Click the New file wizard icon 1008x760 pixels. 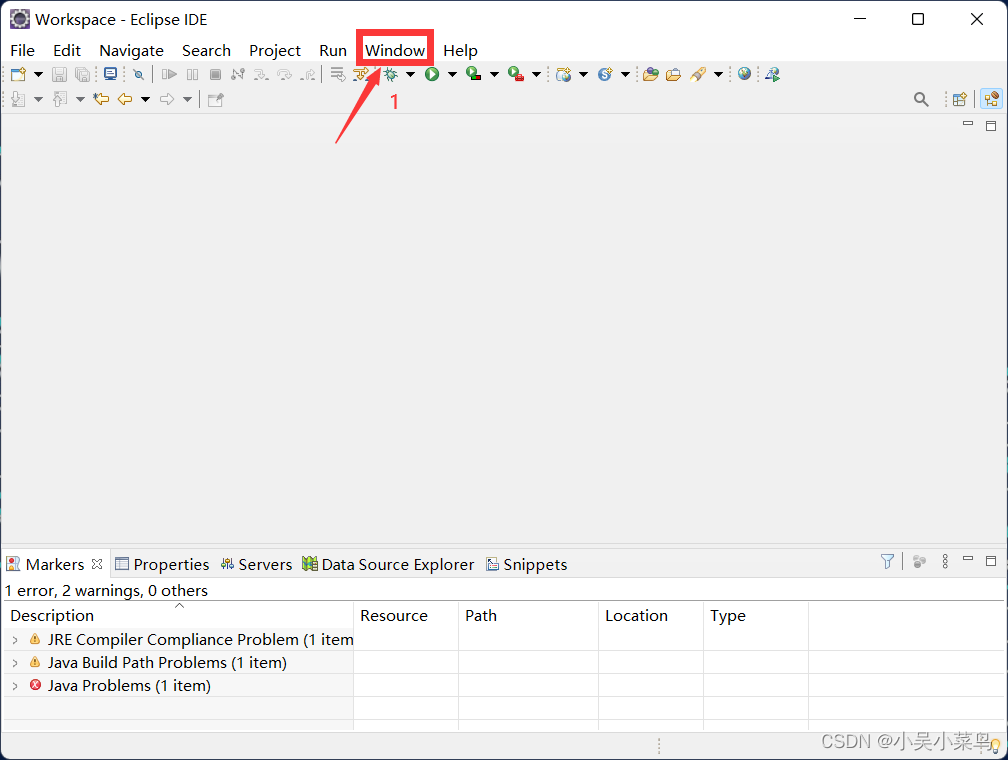tap(19, 75)
